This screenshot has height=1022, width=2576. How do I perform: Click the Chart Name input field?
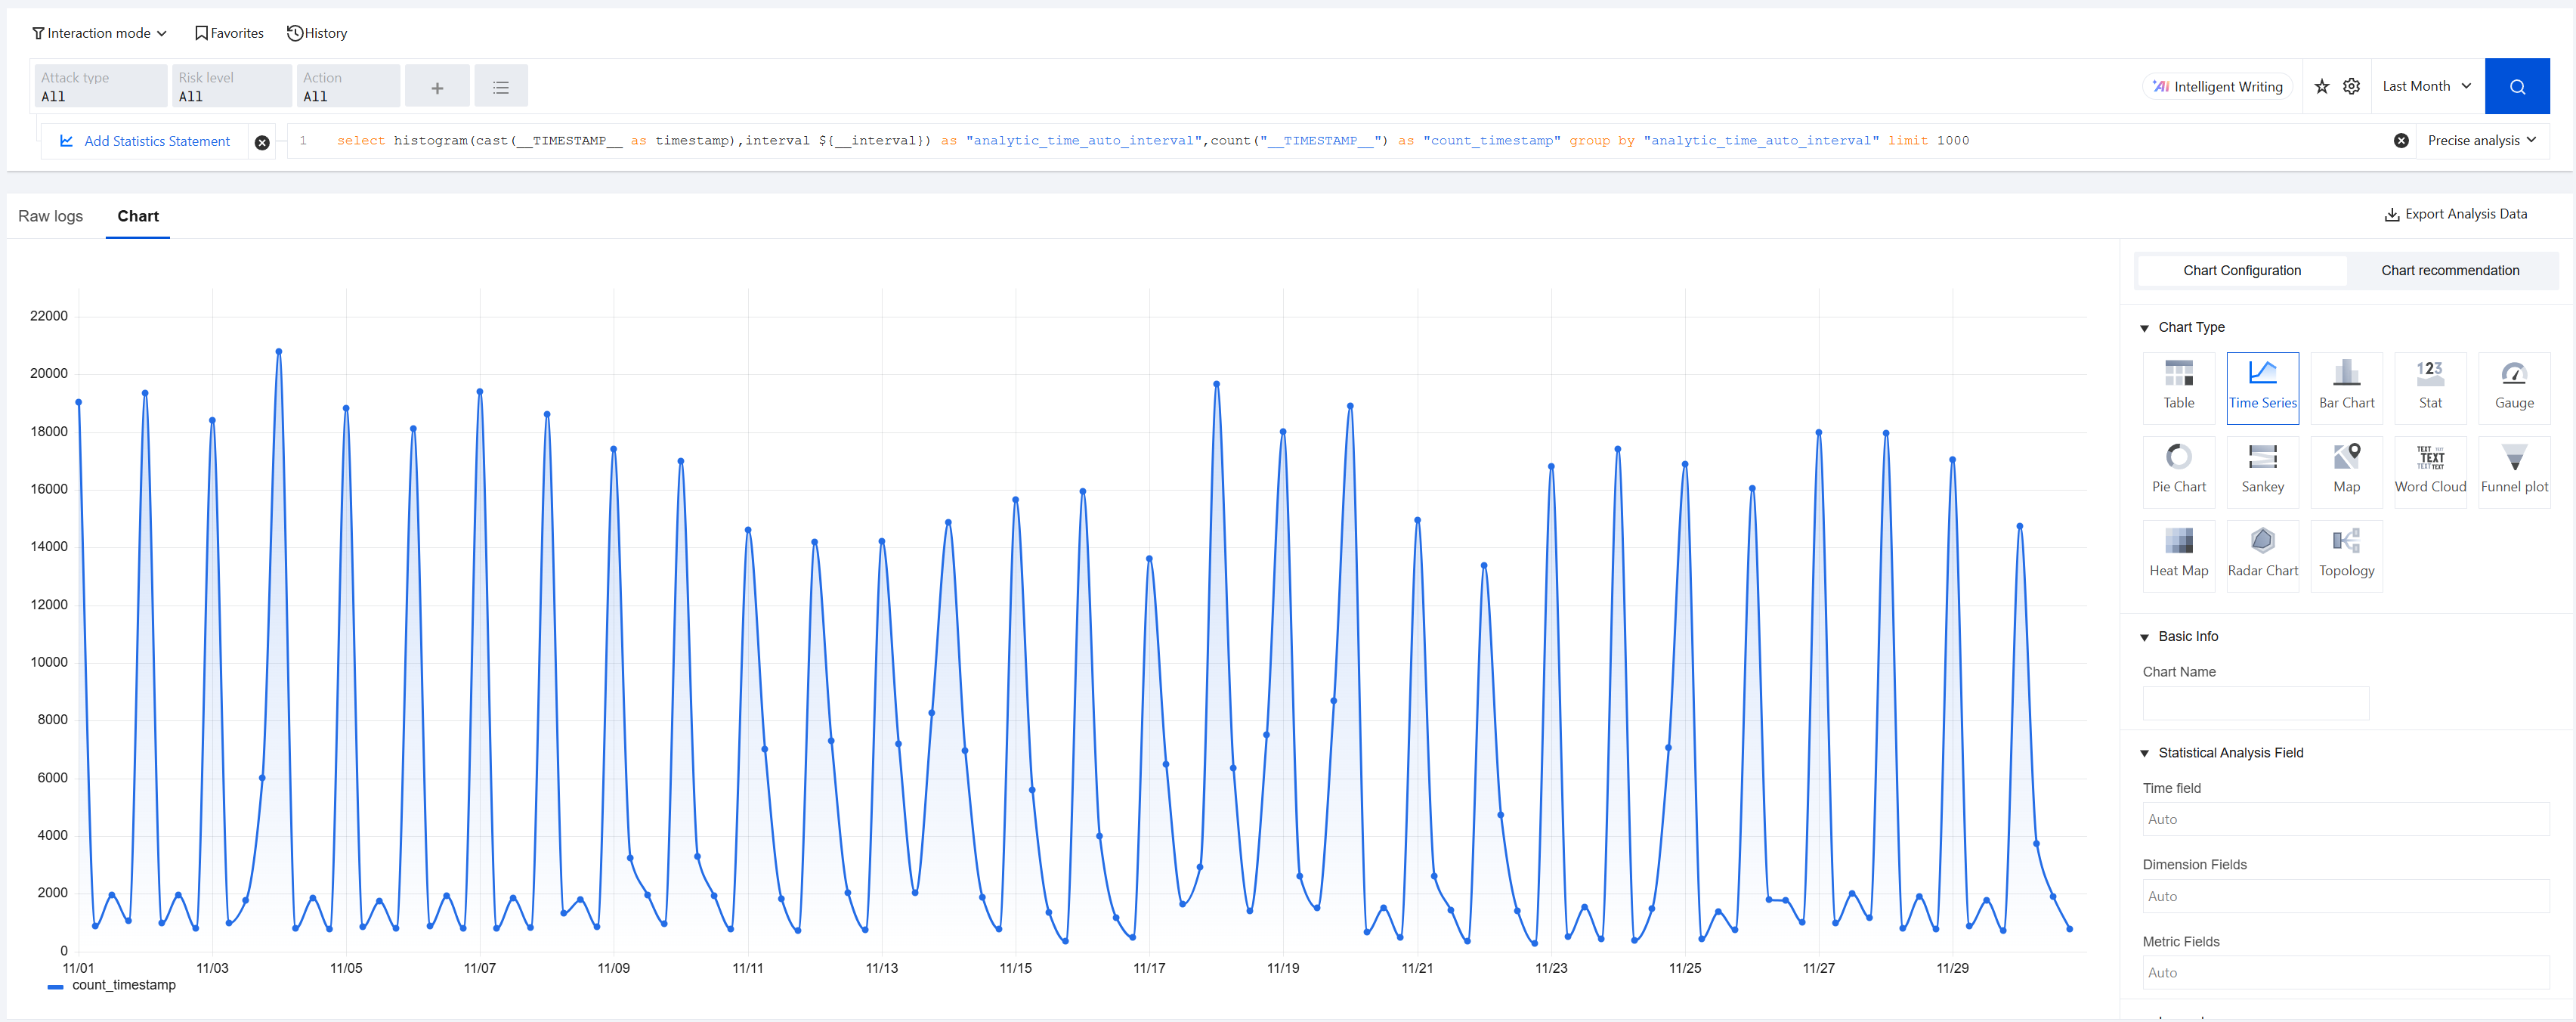pyautogui.click(x=2255, y=703)
